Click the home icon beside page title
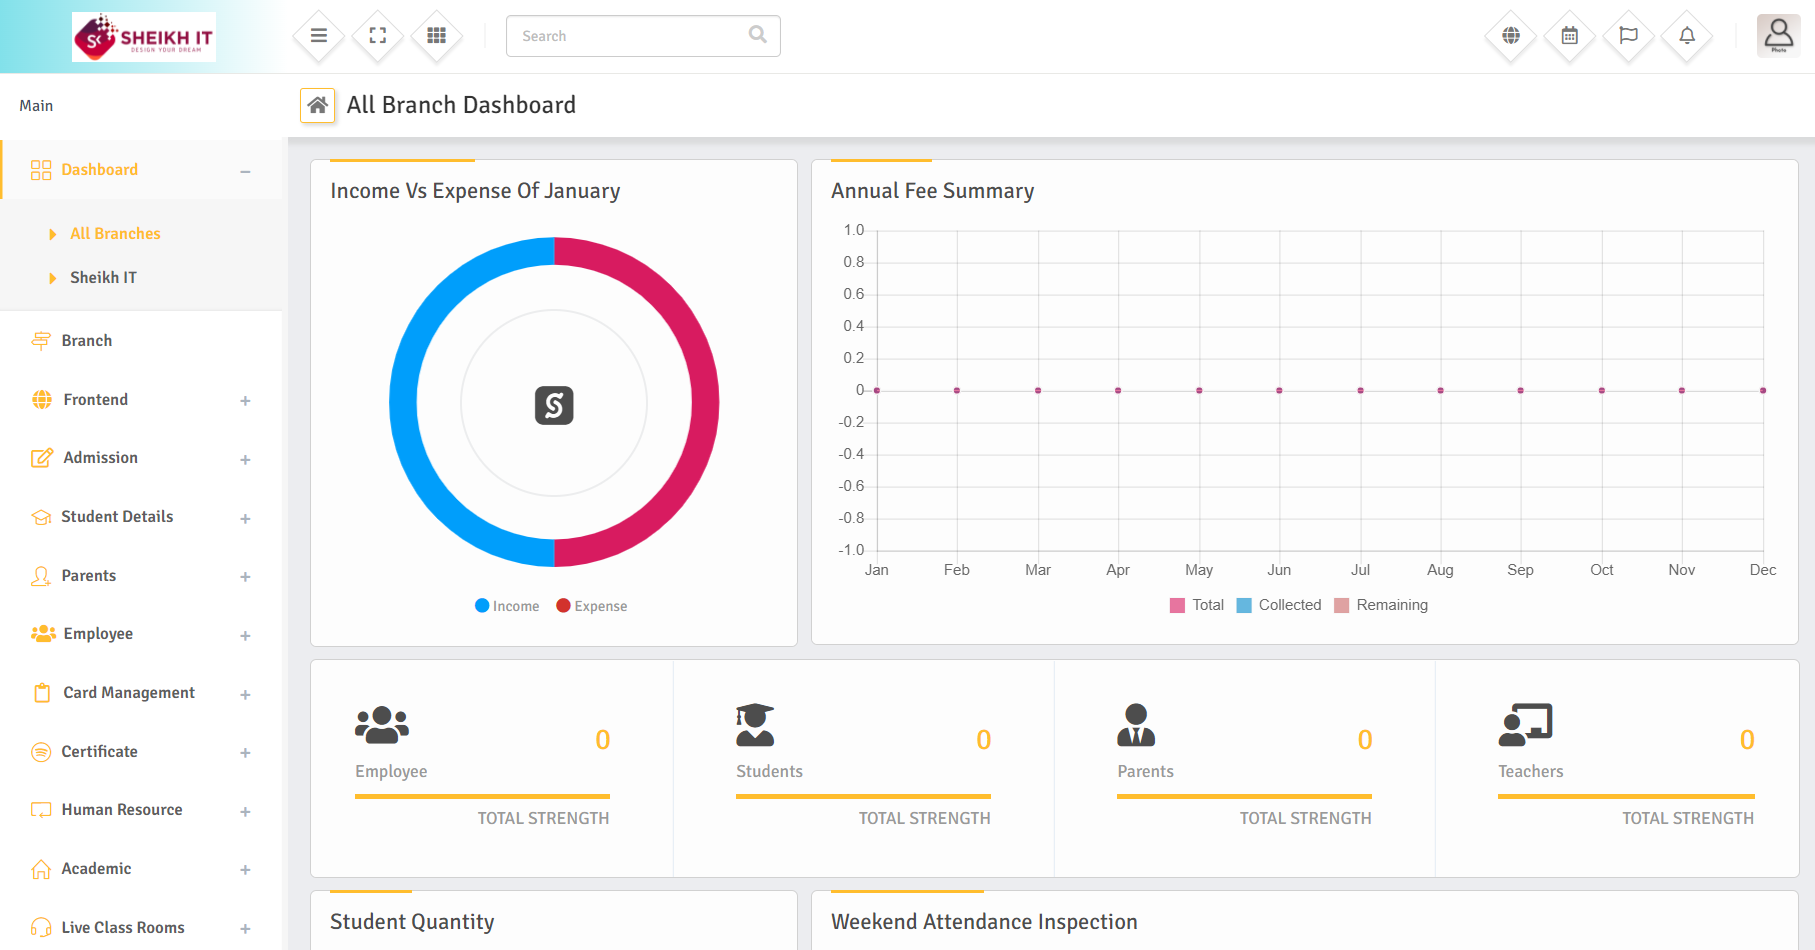Viewport: 1815px width, 950px height. (318, 105)
